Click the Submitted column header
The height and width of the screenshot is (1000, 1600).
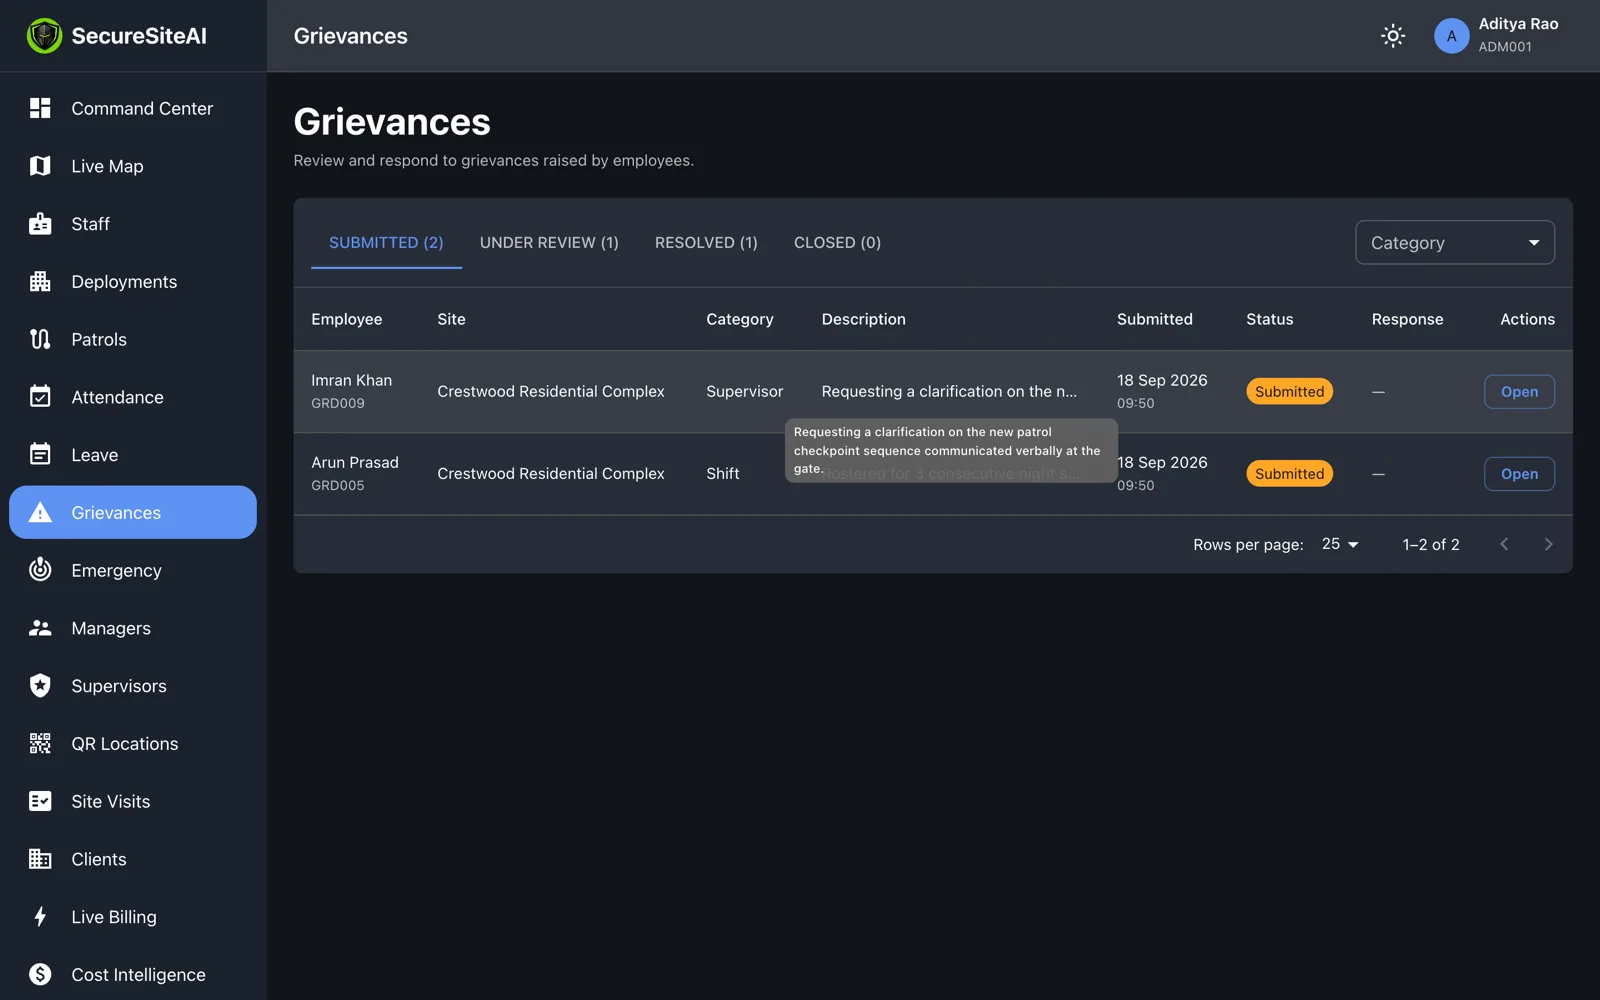click(x=1155, y=319)
